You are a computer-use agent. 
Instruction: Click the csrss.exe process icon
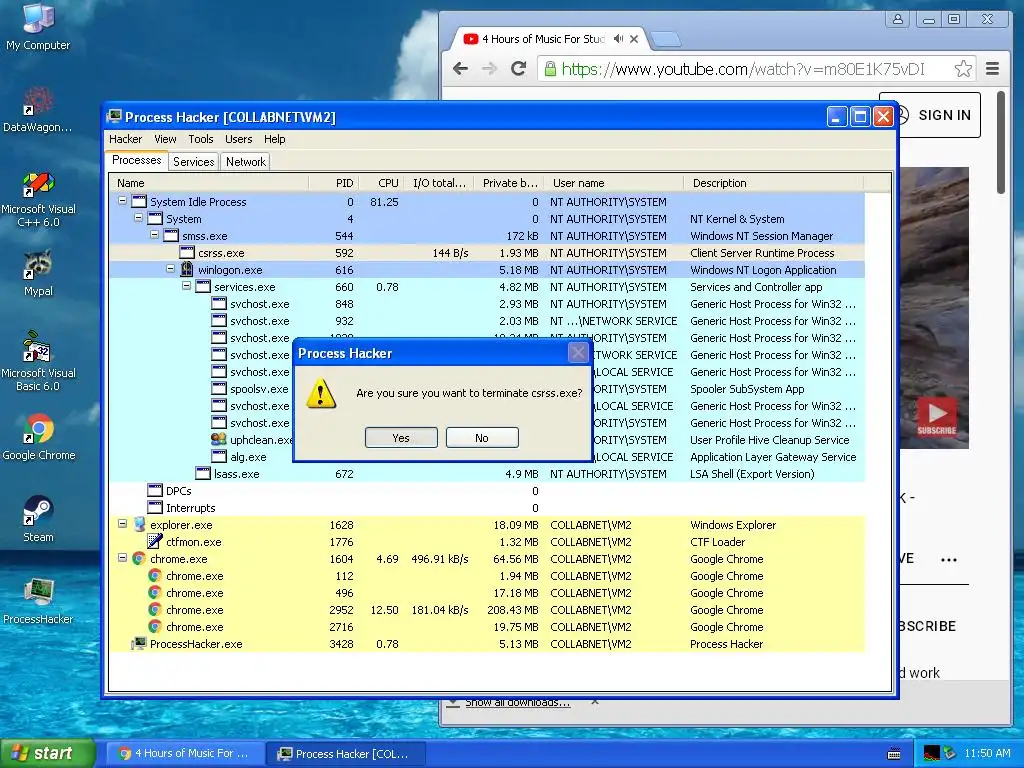[187, 253]
